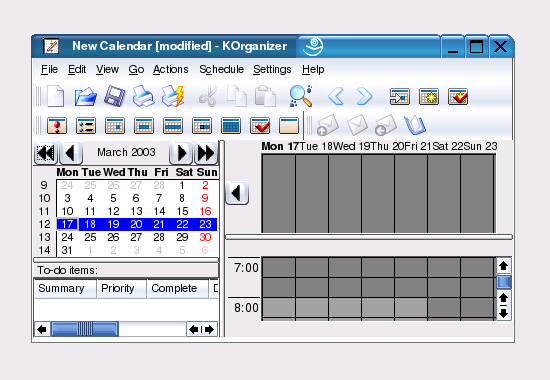This screenshot has height=380, width=550.
Task: Jump to the previous year with the double left arrow
Action: click(46, 153)
